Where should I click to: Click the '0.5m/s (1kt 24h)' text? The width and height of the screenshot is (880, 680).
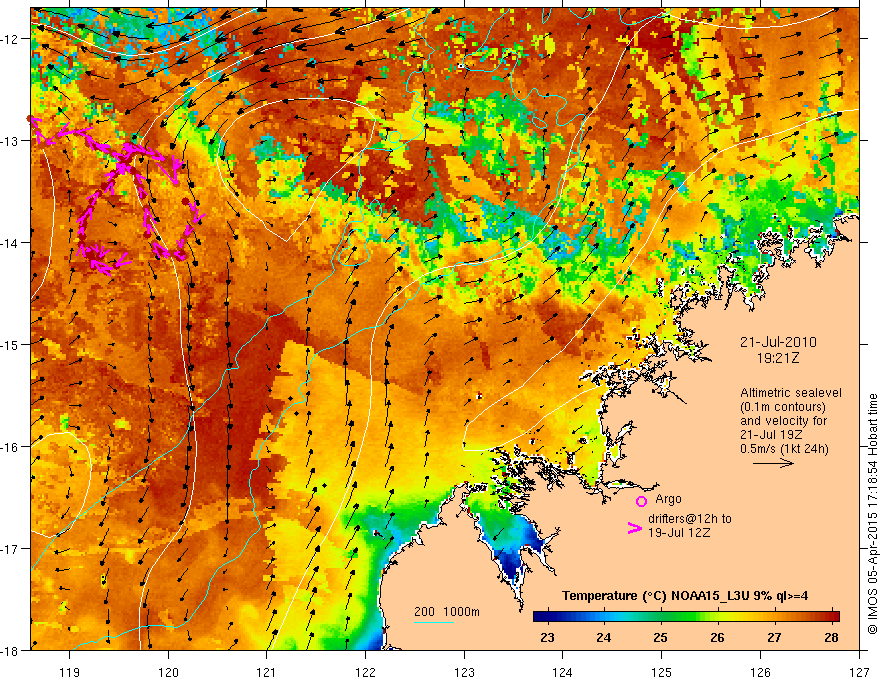tap(784, 448)
